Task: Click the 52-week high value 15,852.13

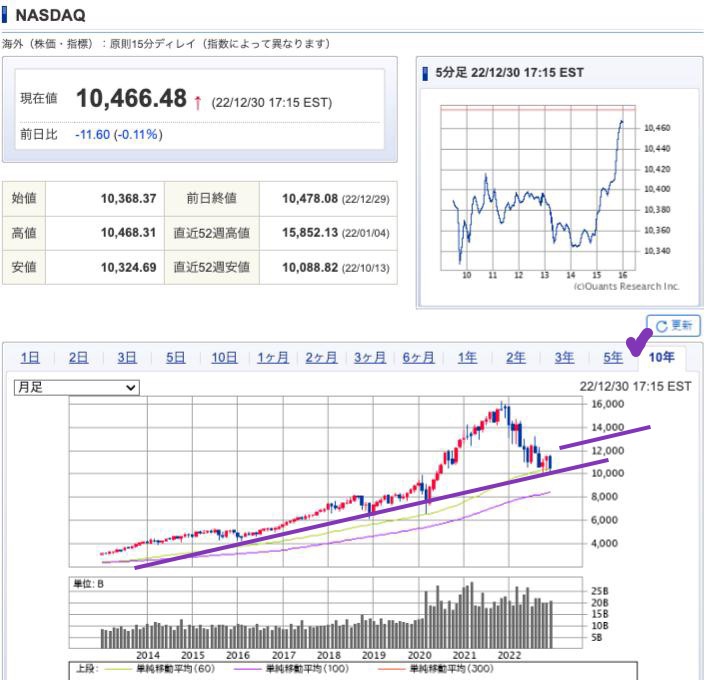Action: click(x=310, y=233)
